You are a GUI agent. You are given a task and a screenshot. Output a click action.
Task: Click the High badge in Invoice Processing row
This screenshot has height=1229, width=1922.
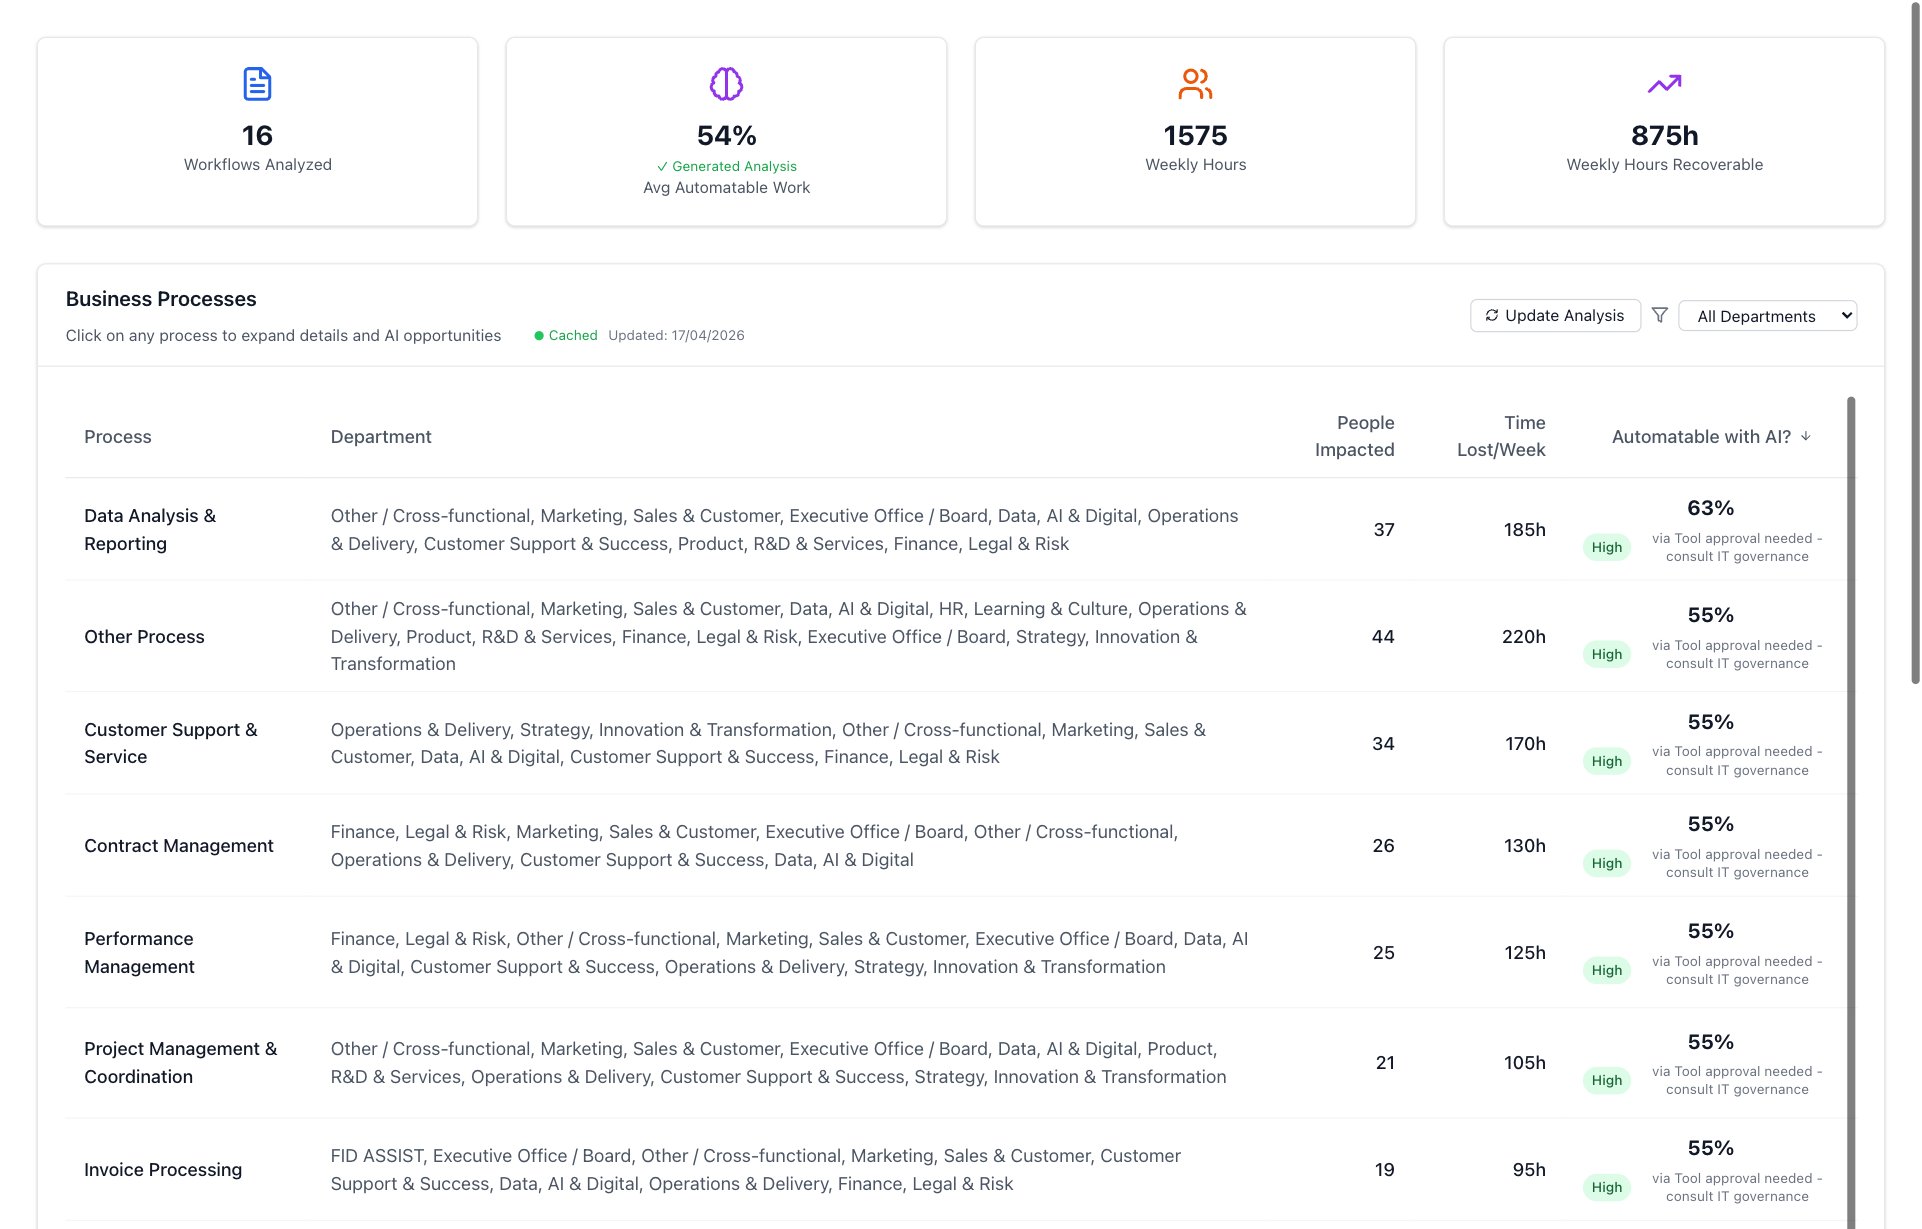[x=1606, y=1187]
